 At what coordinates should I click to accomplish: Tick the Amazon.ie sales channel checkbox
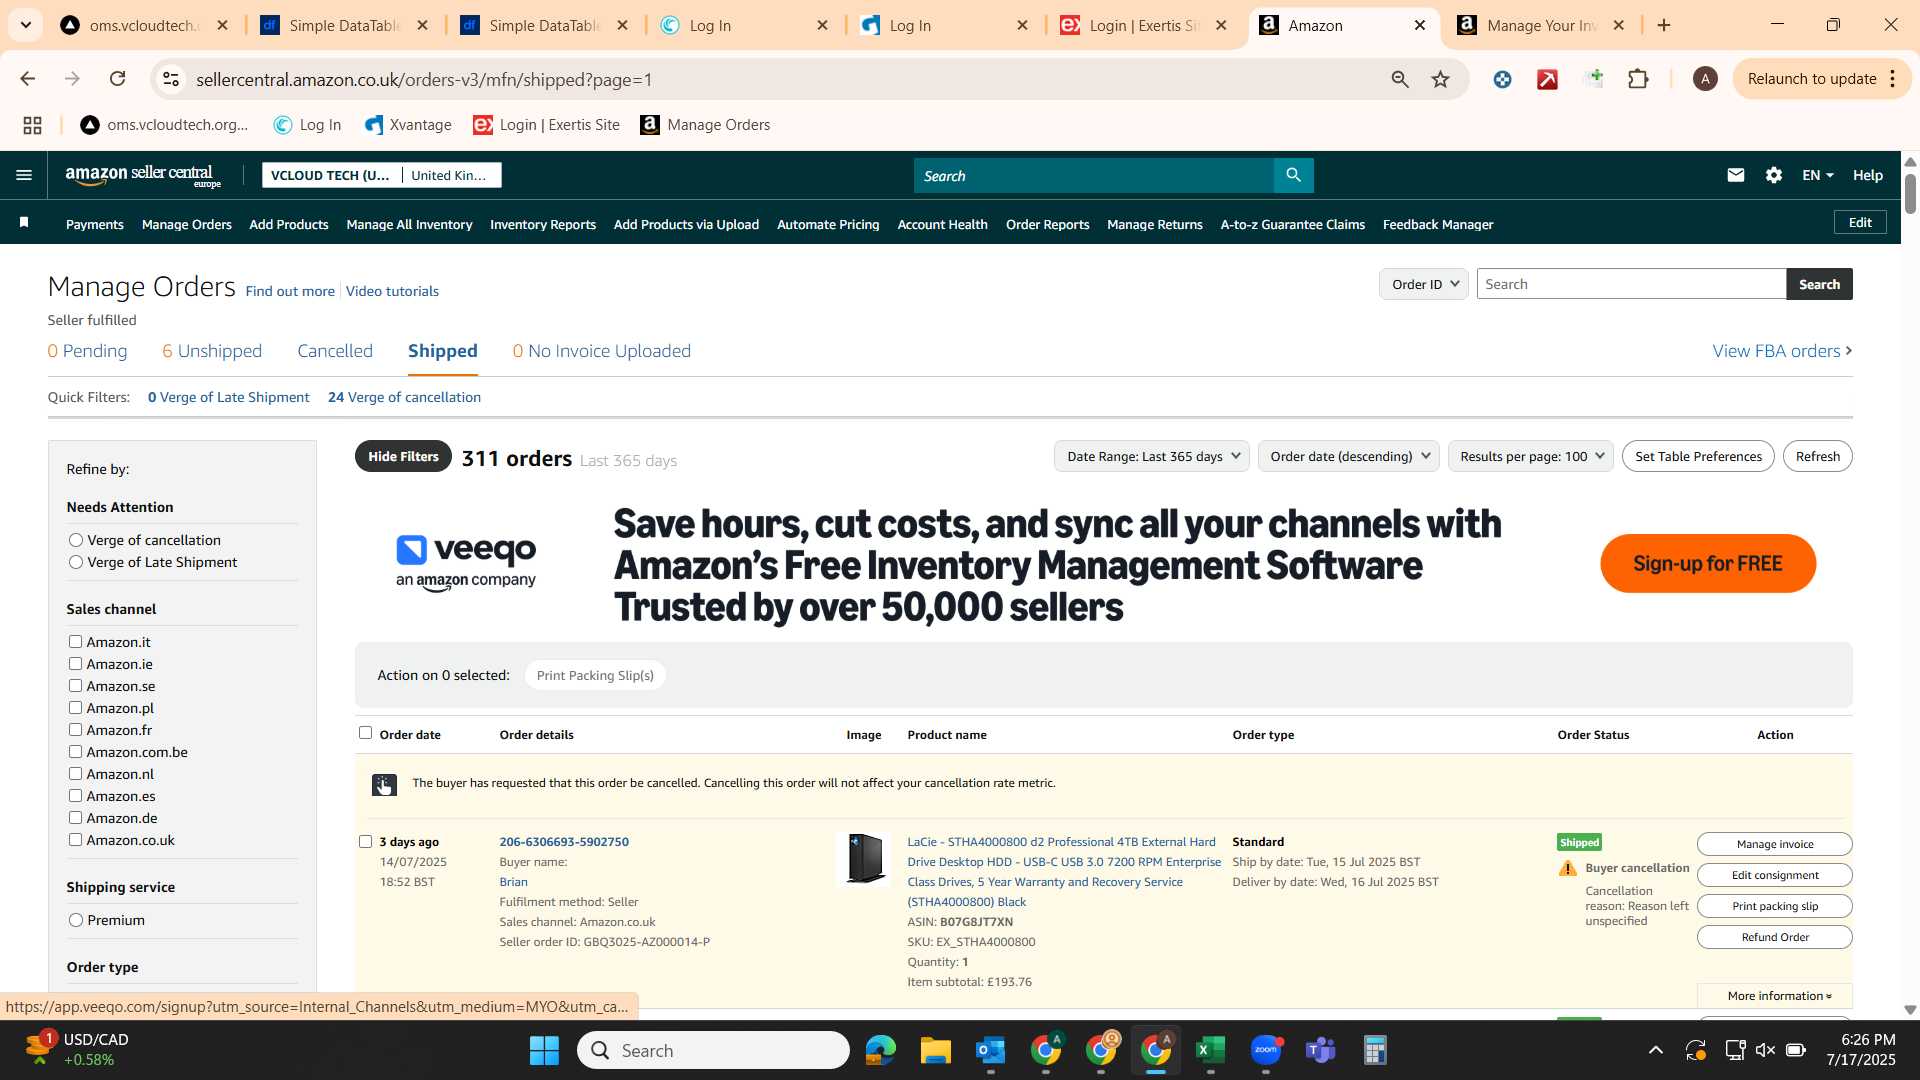pyautogui.click(x=75, y=664)
